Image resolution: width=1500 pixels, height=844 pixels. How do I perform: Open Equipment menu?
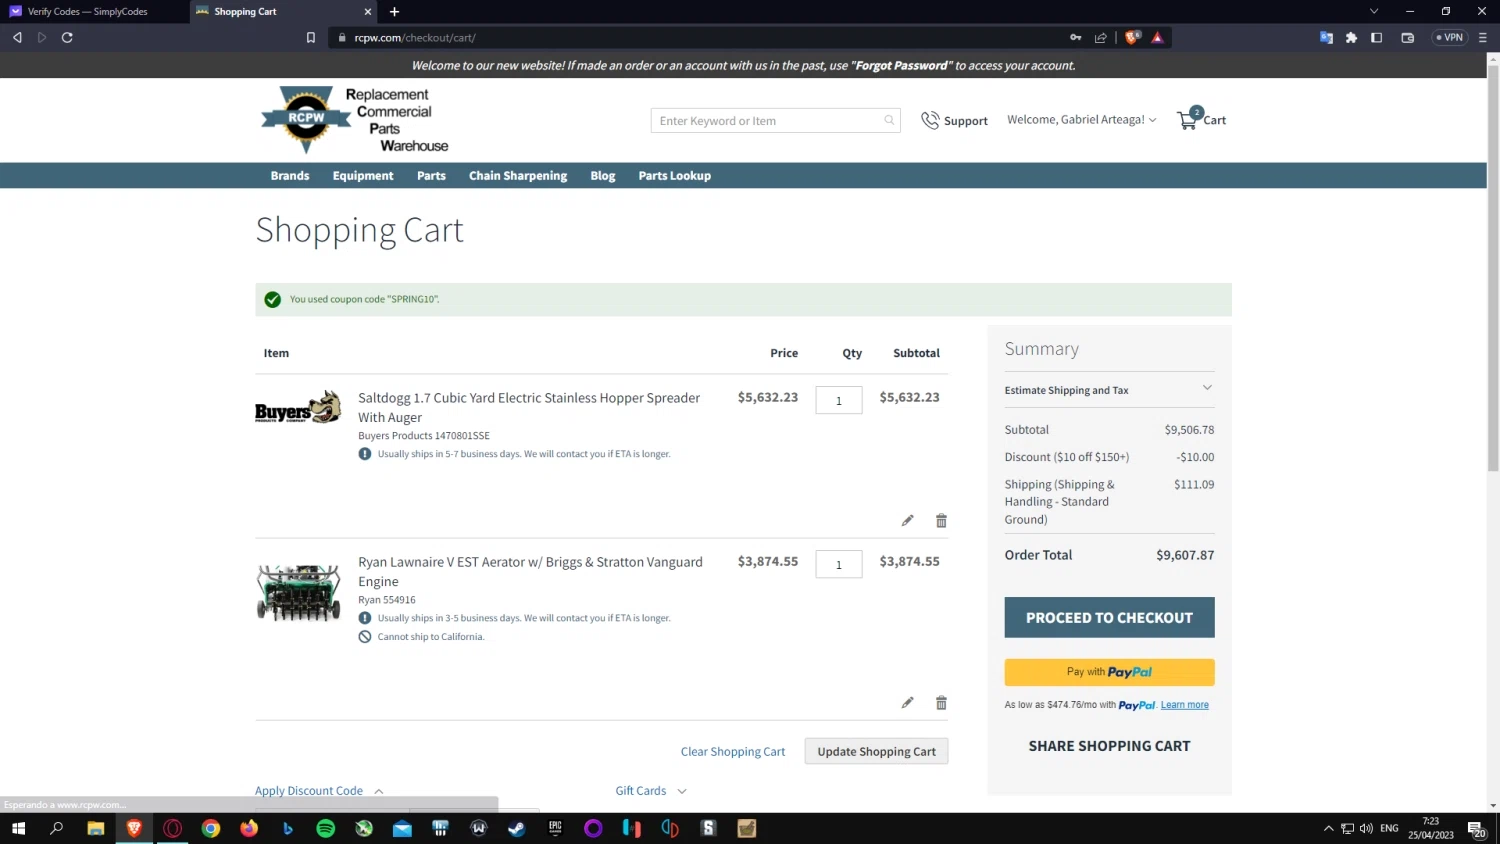(363, 175)
